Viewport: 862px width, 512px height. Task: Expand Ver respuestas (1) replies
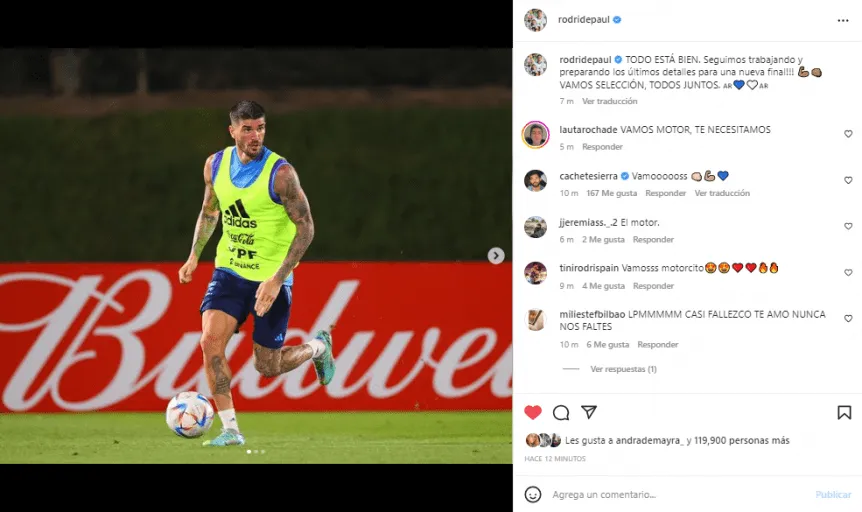(x=623, y=369)
